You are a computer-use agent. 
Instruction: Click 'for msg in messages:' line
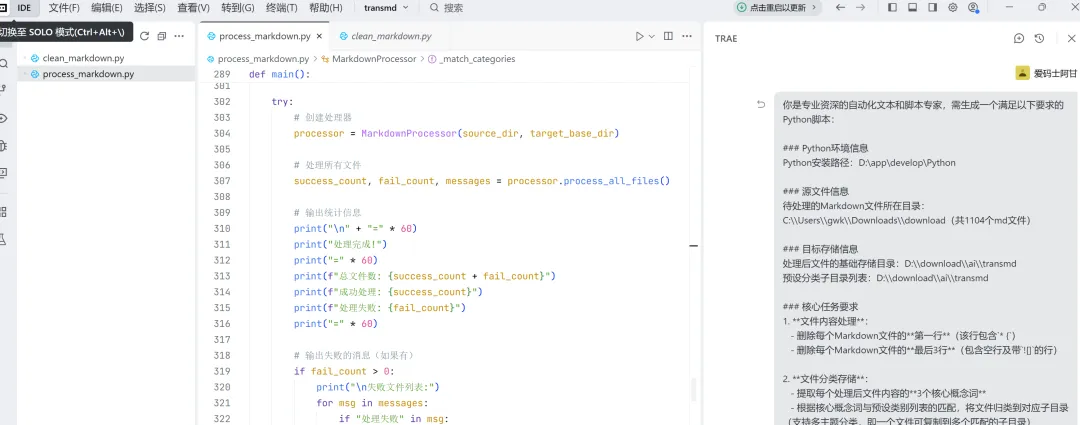click(372, 403)
